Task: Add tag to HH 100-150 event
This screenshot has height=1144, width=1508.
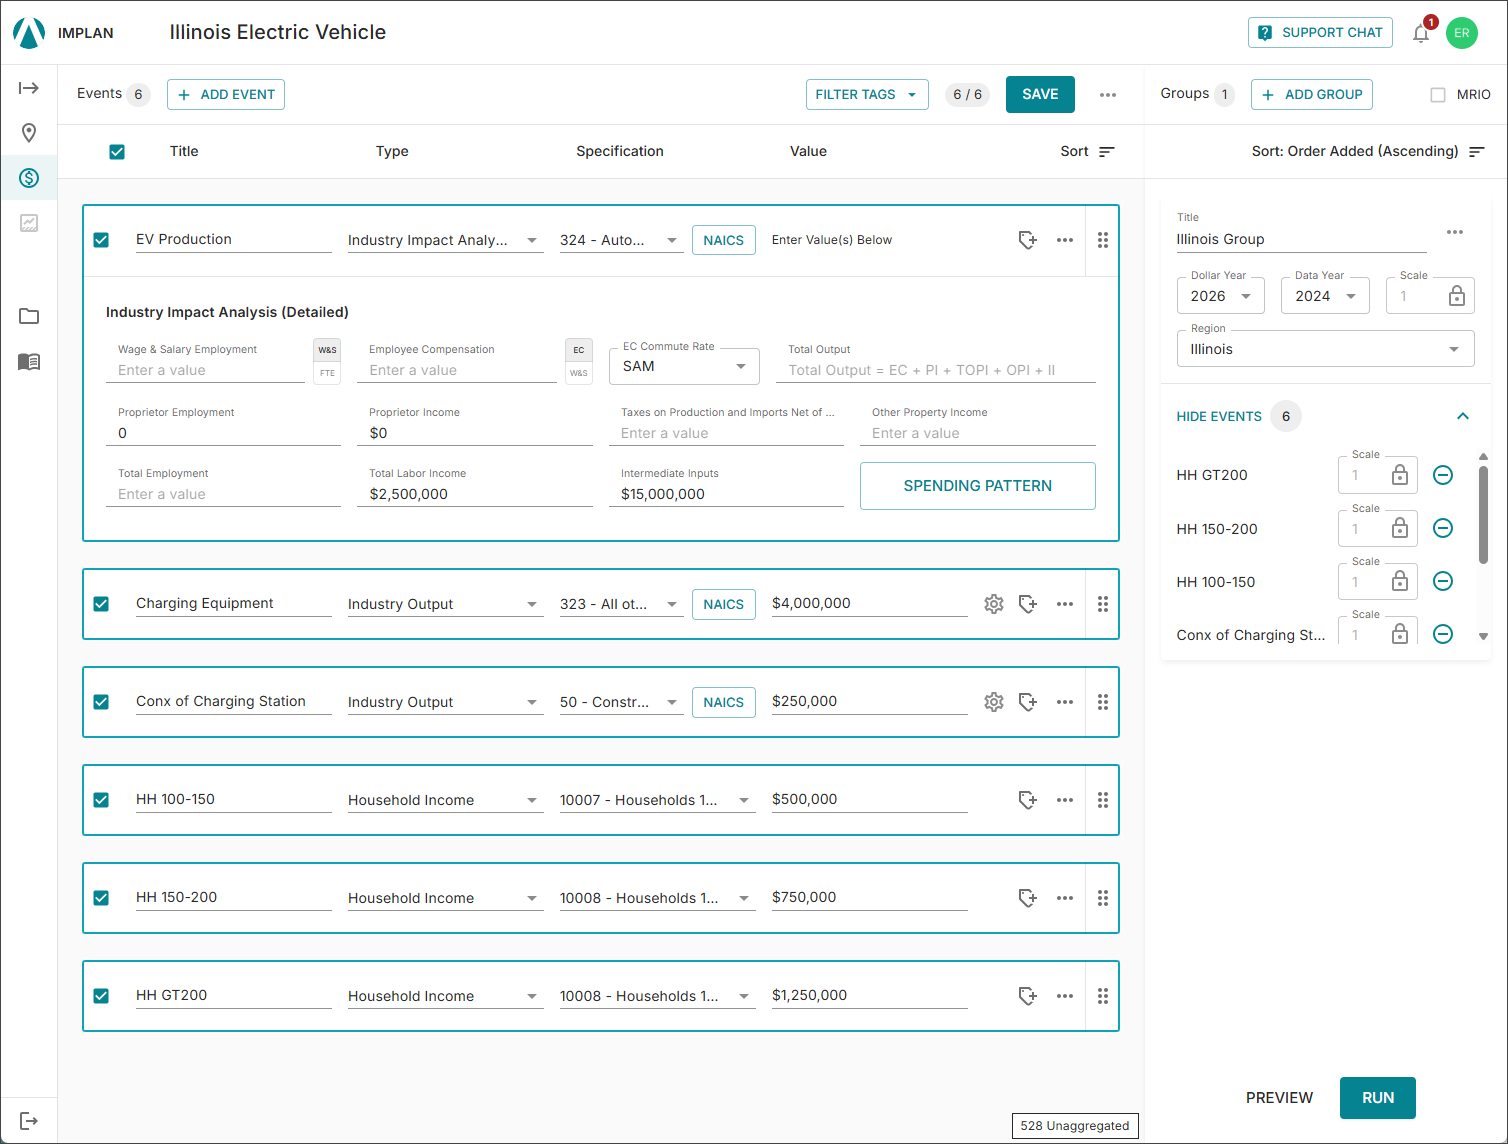Action: tap(1028, 800)
